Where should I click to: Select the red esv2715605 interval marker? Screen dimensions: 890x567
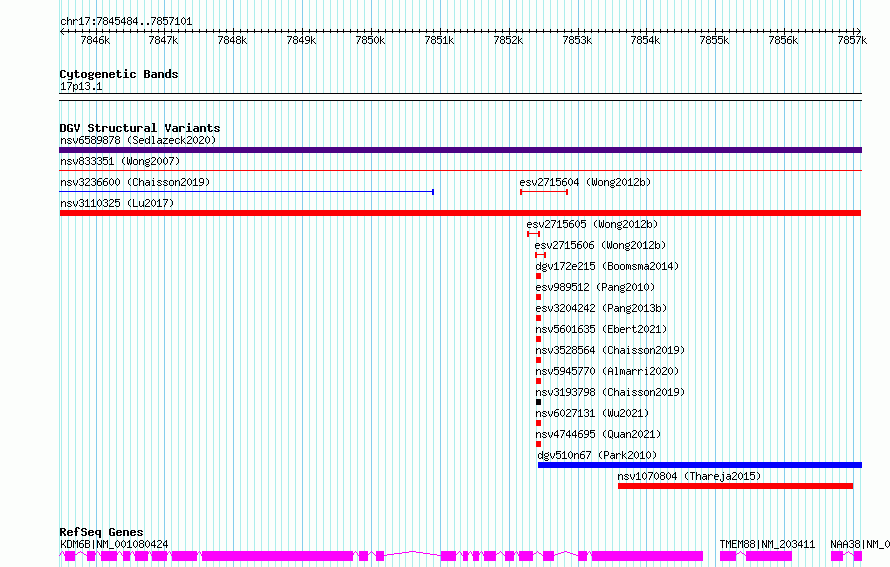point(533,234)
